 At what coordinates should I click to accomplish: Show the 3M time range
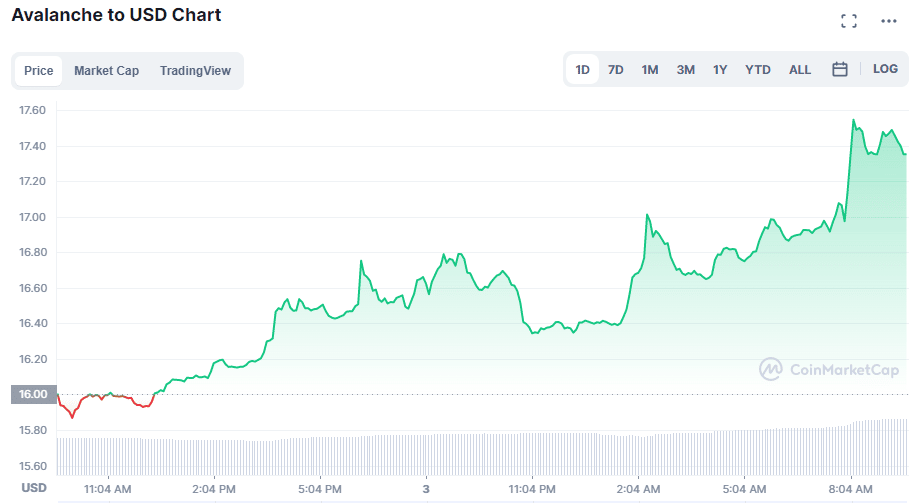point(685,70)
